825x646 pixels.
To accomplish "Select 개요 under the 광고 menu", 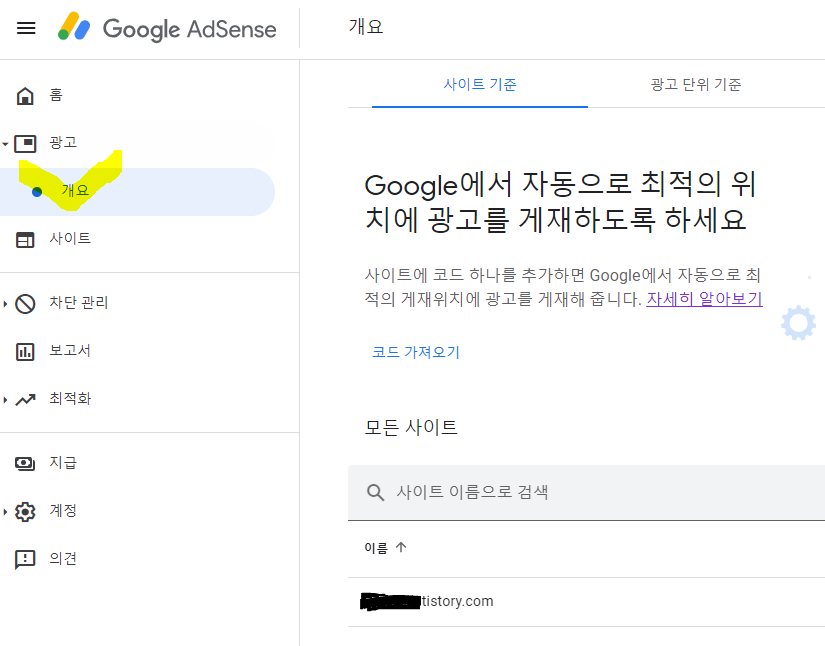I will [137, 191].
